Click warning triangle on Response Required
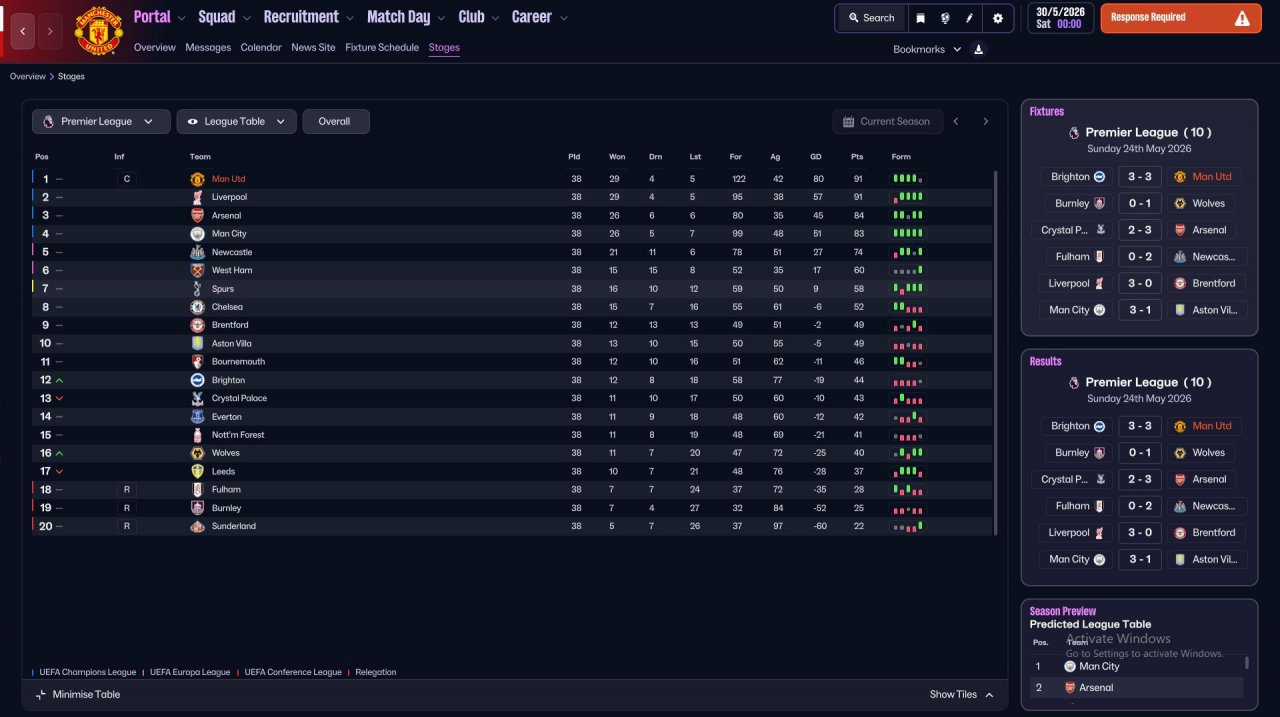The height and width of the screenshot is (717, 1280). coord(1242,18)
